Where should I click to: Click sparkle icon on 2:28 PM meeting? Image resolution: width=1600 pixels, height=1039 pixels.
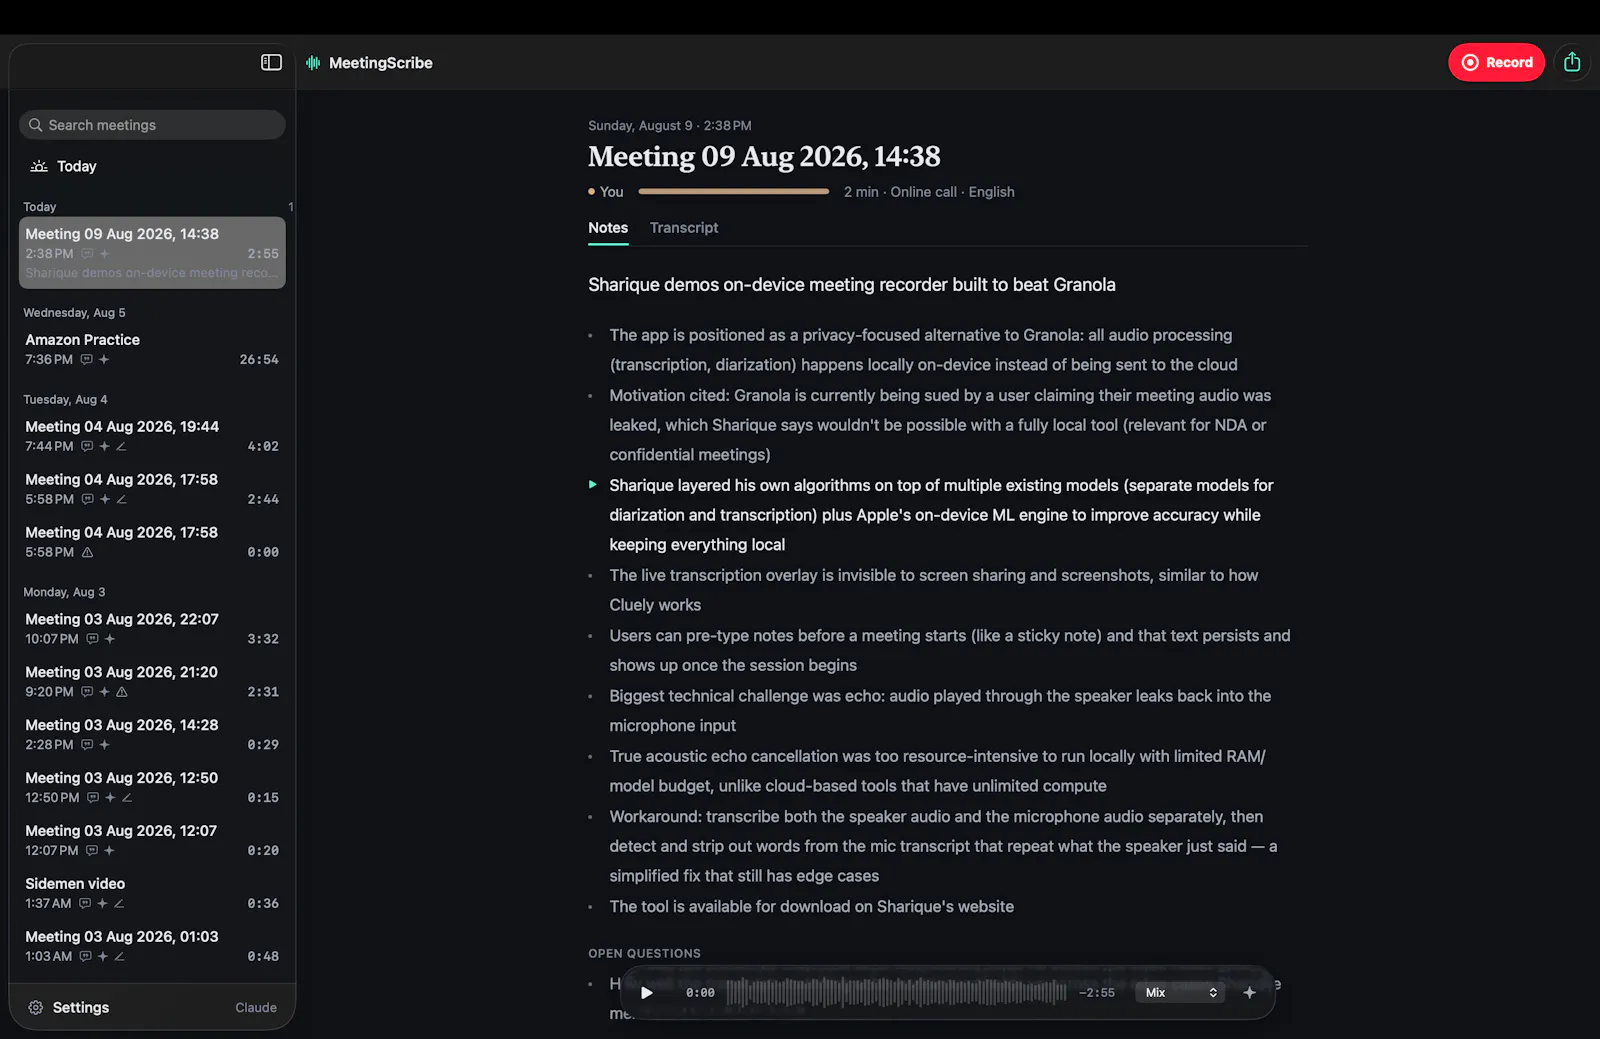pos(104,745)
